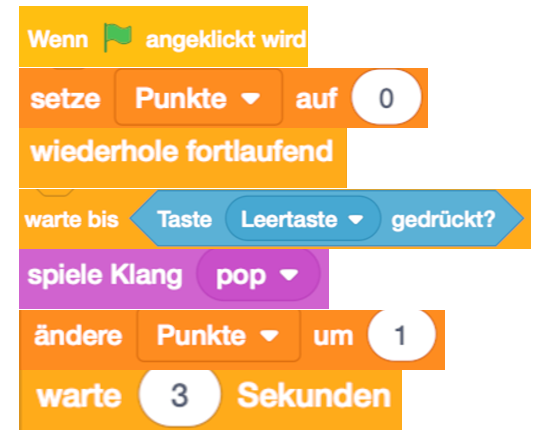
Task: Click the gedrückt? text in the blue block
Action: coord(443,220)
